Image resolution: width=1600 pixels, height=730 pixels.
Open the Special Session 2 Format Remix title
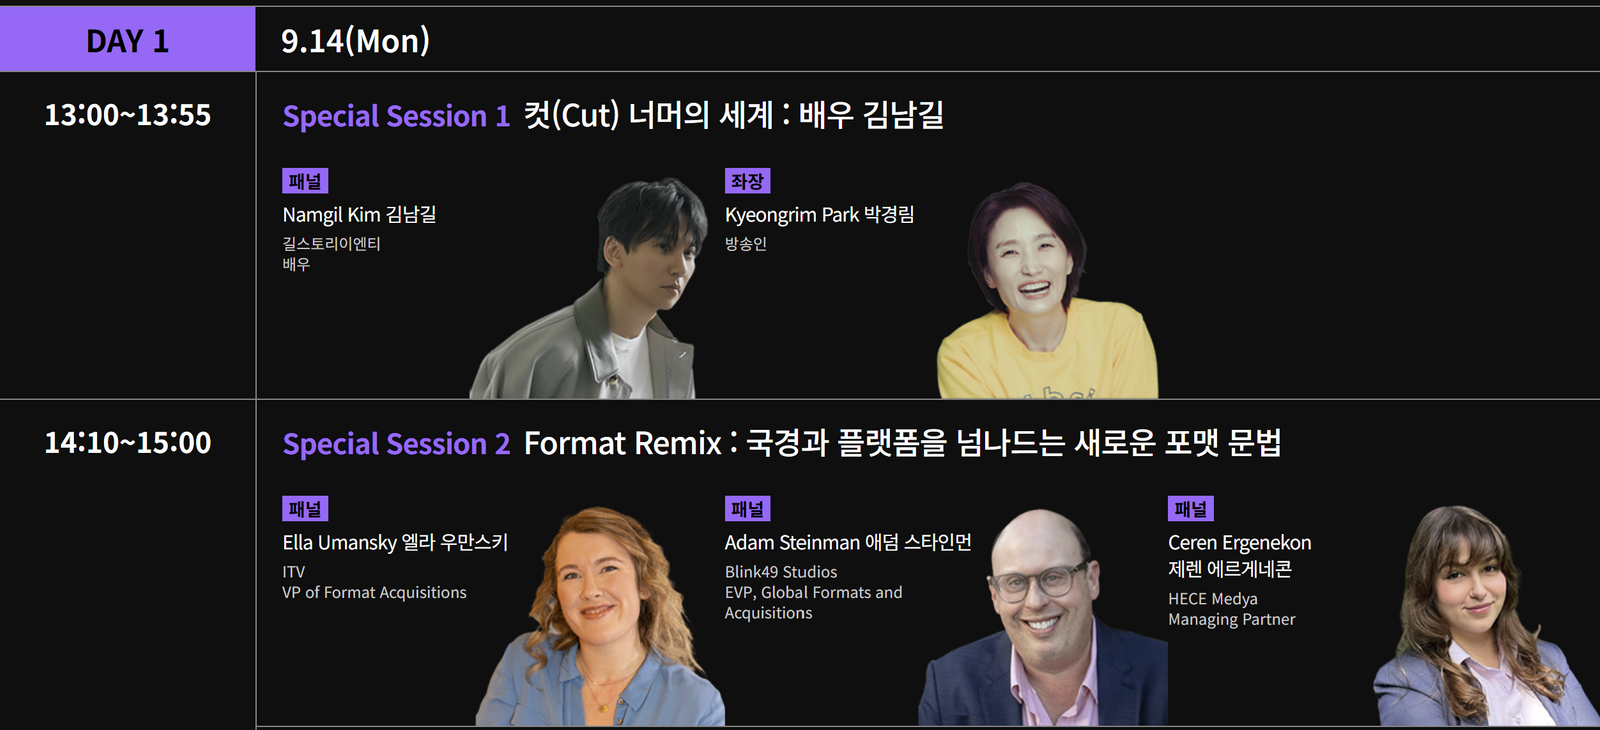[x=782, y=443]
